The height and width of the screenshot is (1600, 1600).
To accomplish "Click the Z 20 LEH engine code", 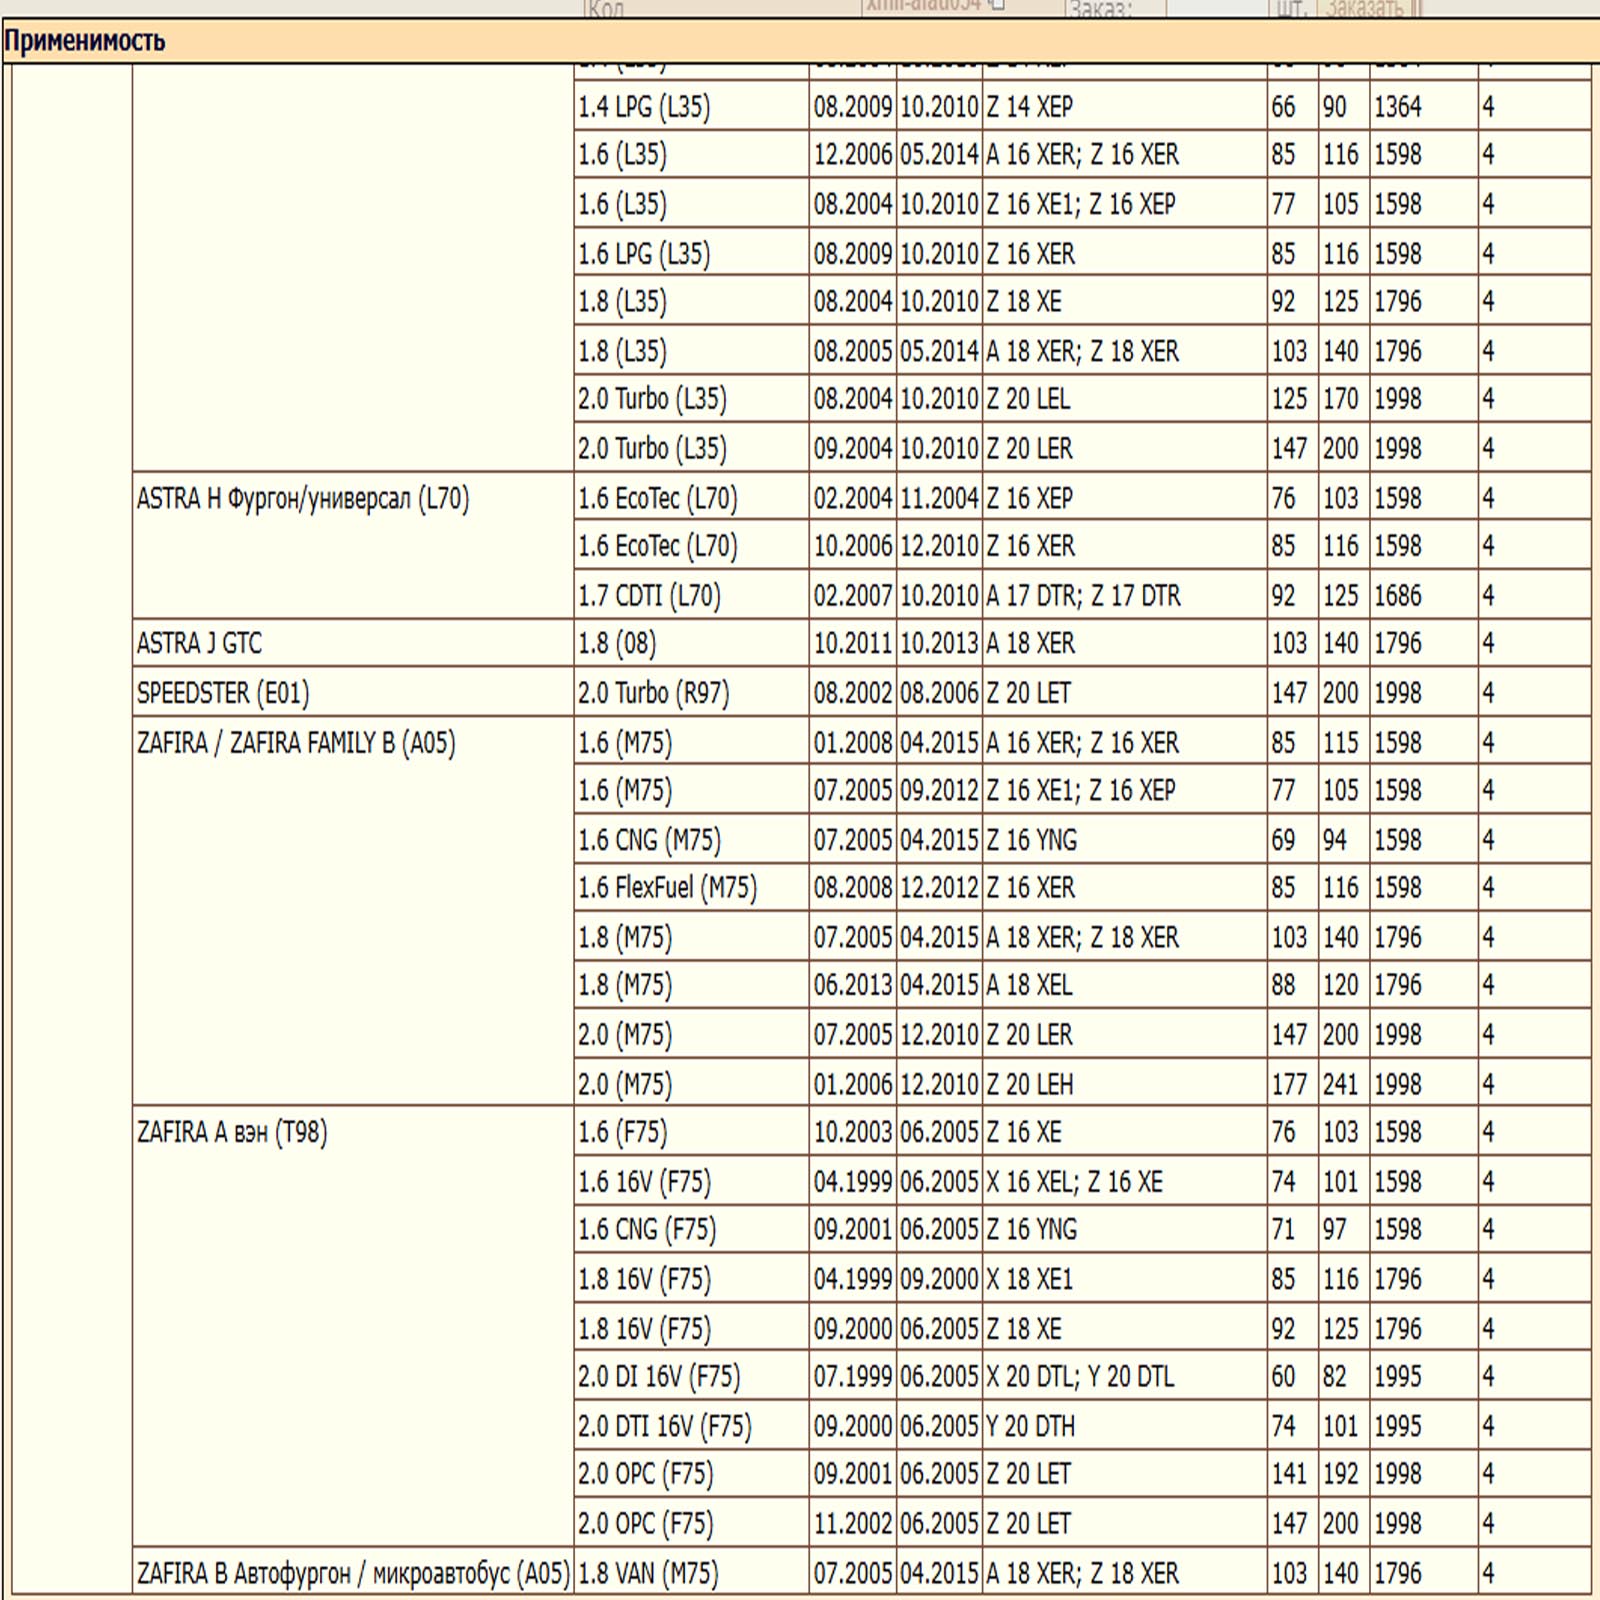I will pyautogui.click(x=1029, y=1084).
